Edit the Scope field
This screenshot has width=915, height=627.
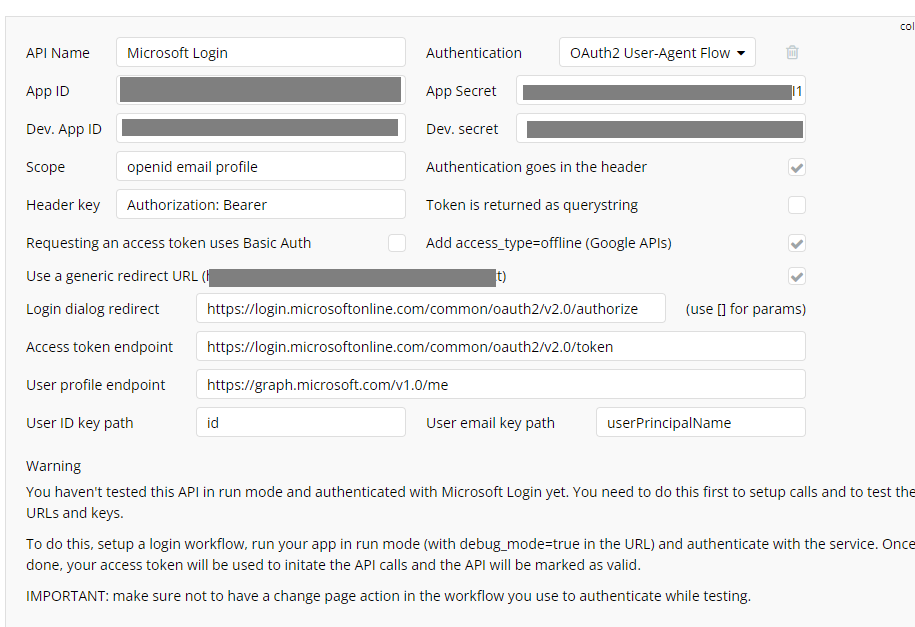(260, 167)
